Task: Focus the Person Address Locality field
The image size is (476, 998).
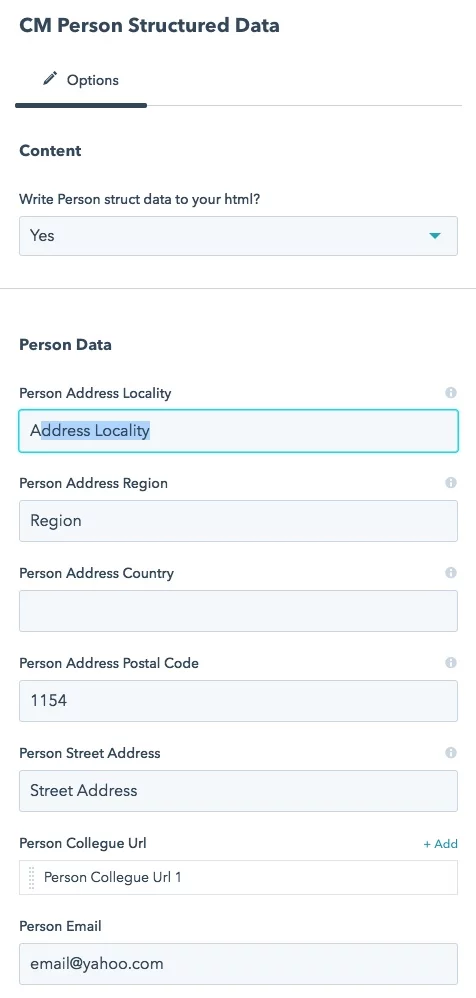Action: point(238,431)
